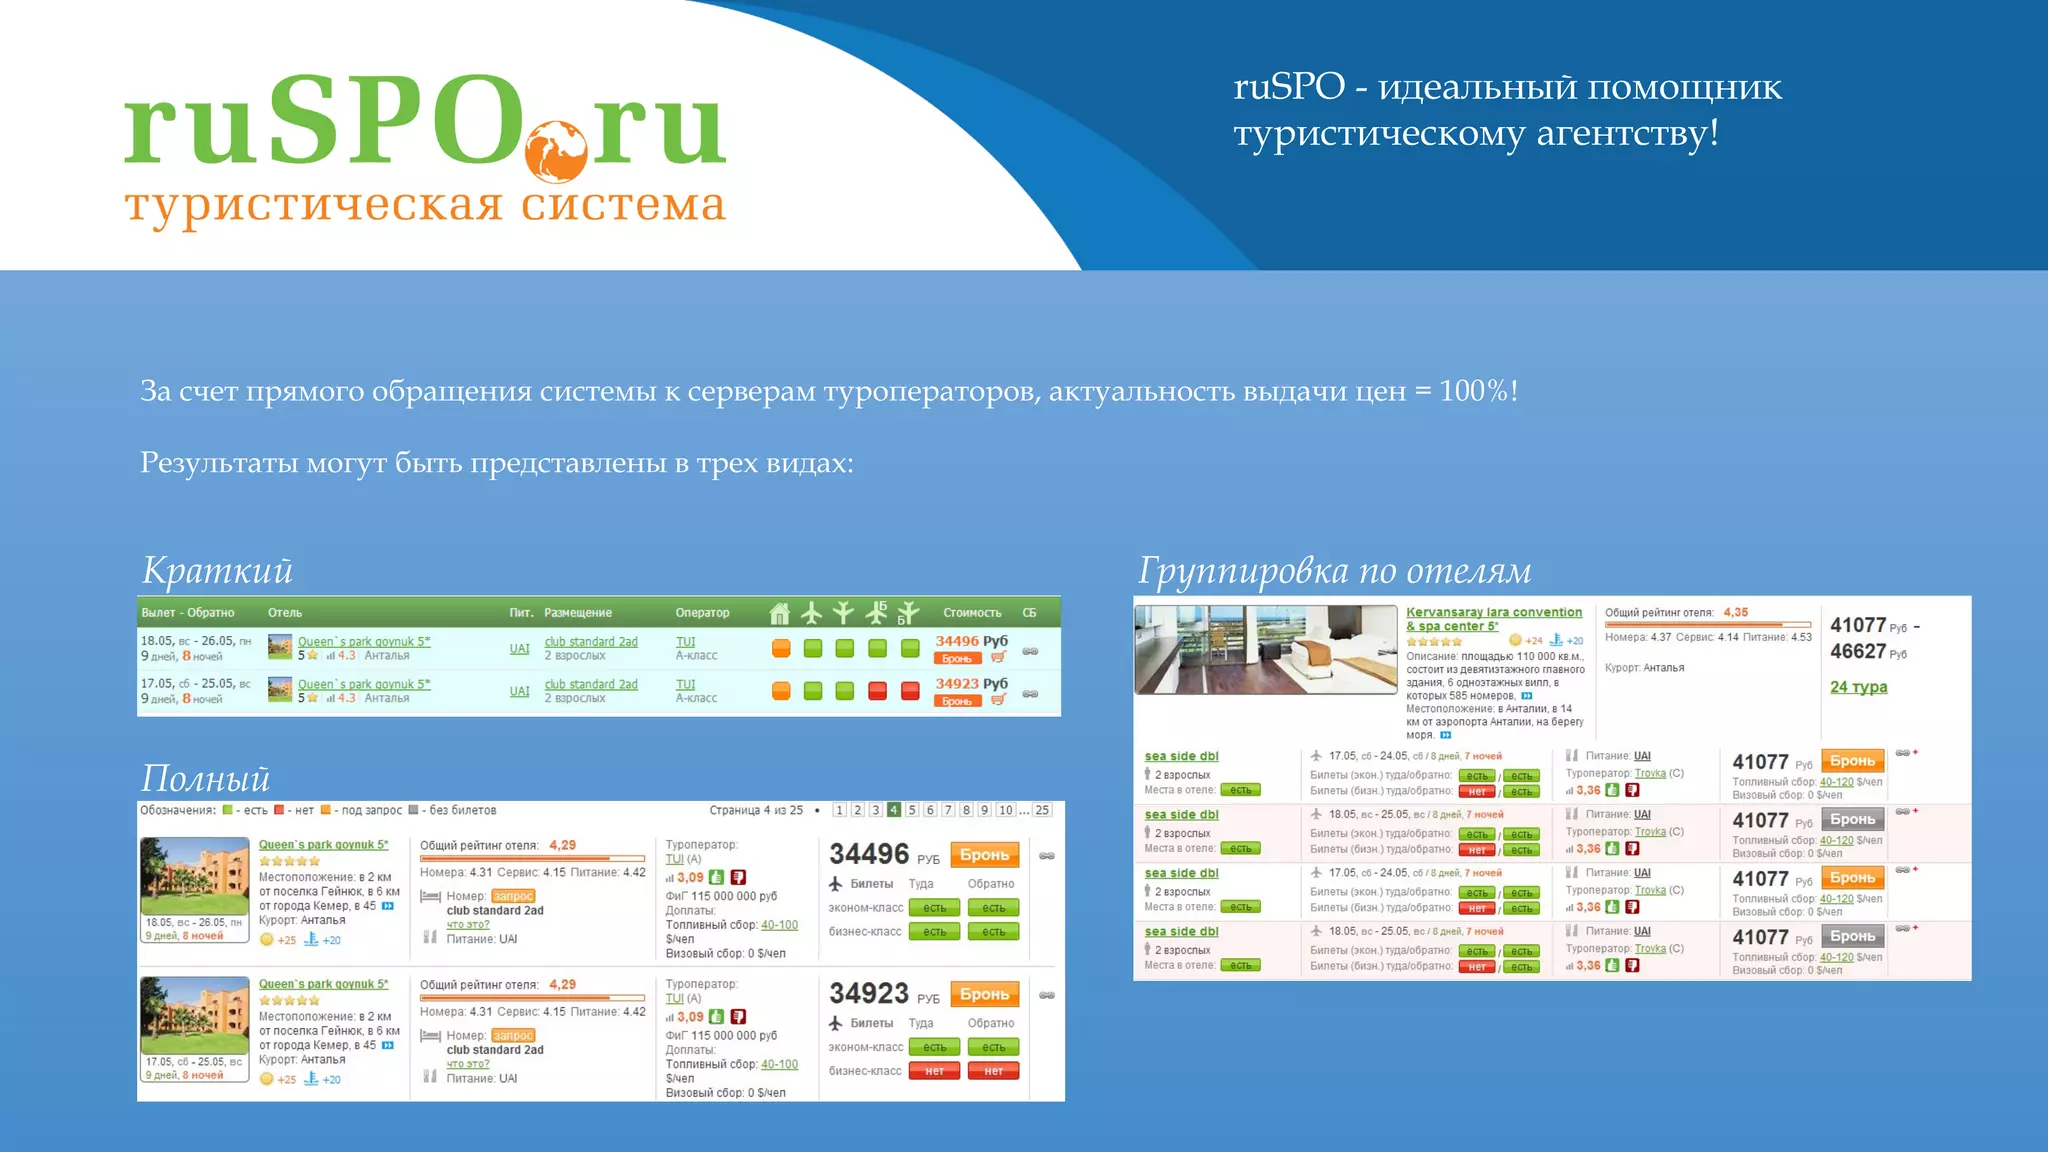Screen dimensions: 2048x1152
Task: Click the house icon in the brief table header
Action: click(780, 613)
